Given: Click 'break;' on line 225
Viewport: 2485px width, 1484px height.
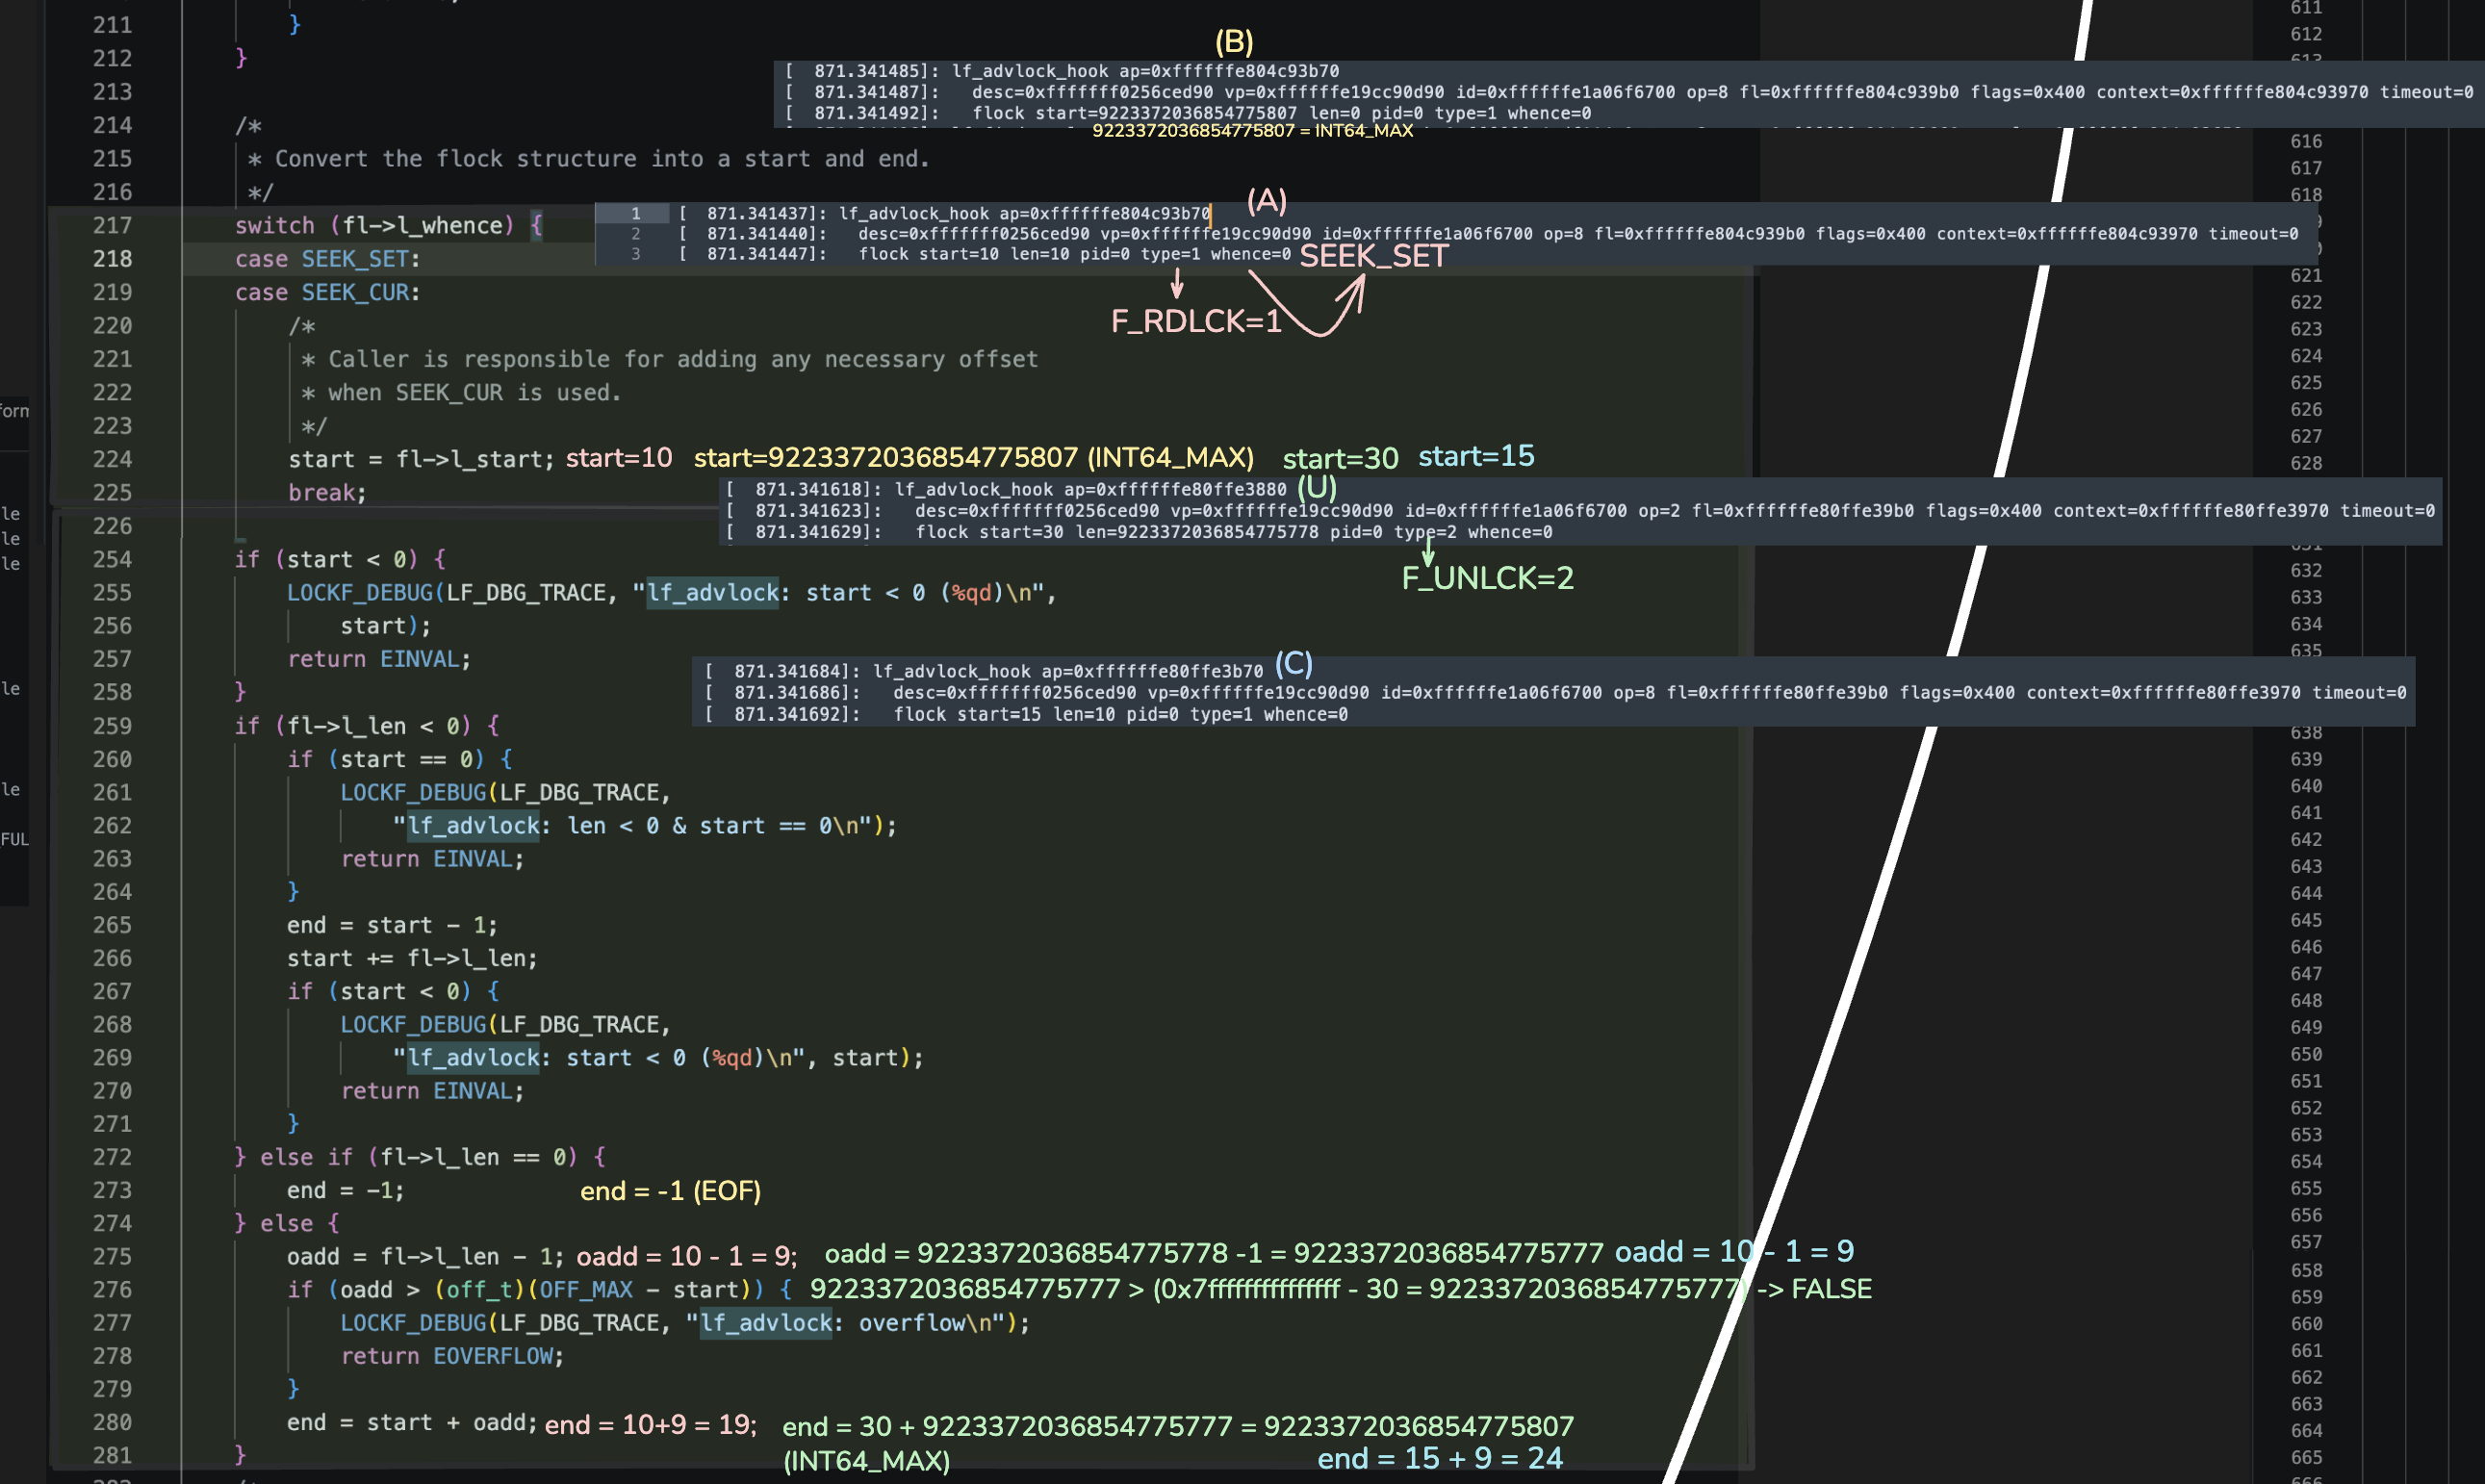Looking at the screenshot, I should pyautogui.click(x=328, y=492).
